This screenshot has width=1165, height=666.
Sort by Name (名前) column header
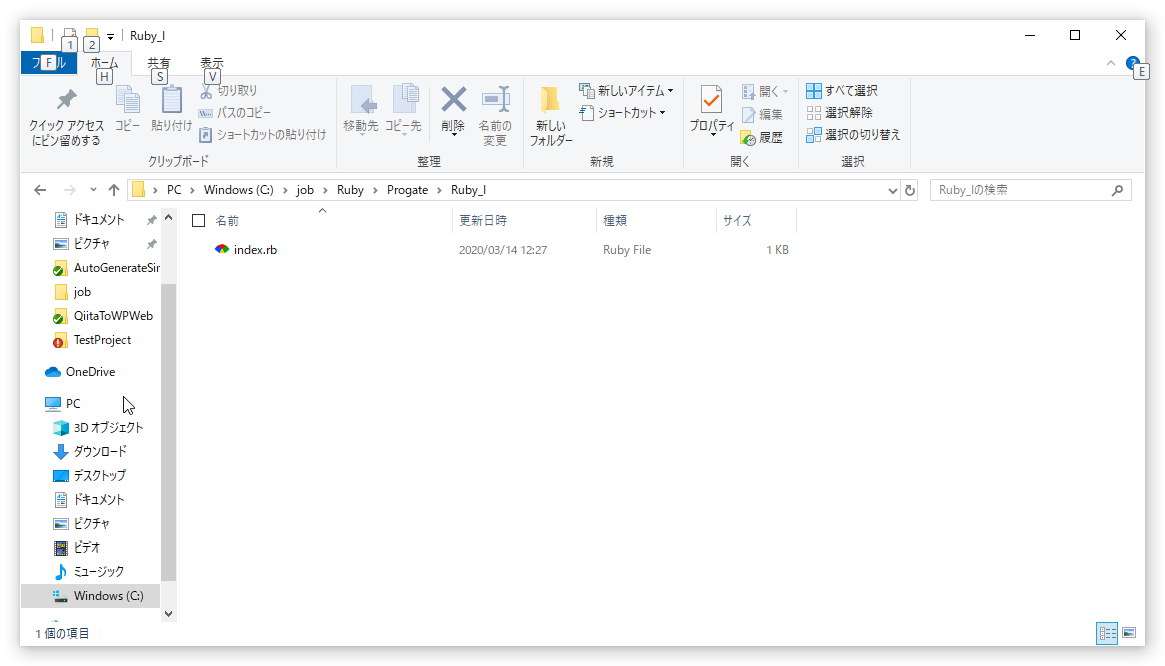[x=227, y=221]
